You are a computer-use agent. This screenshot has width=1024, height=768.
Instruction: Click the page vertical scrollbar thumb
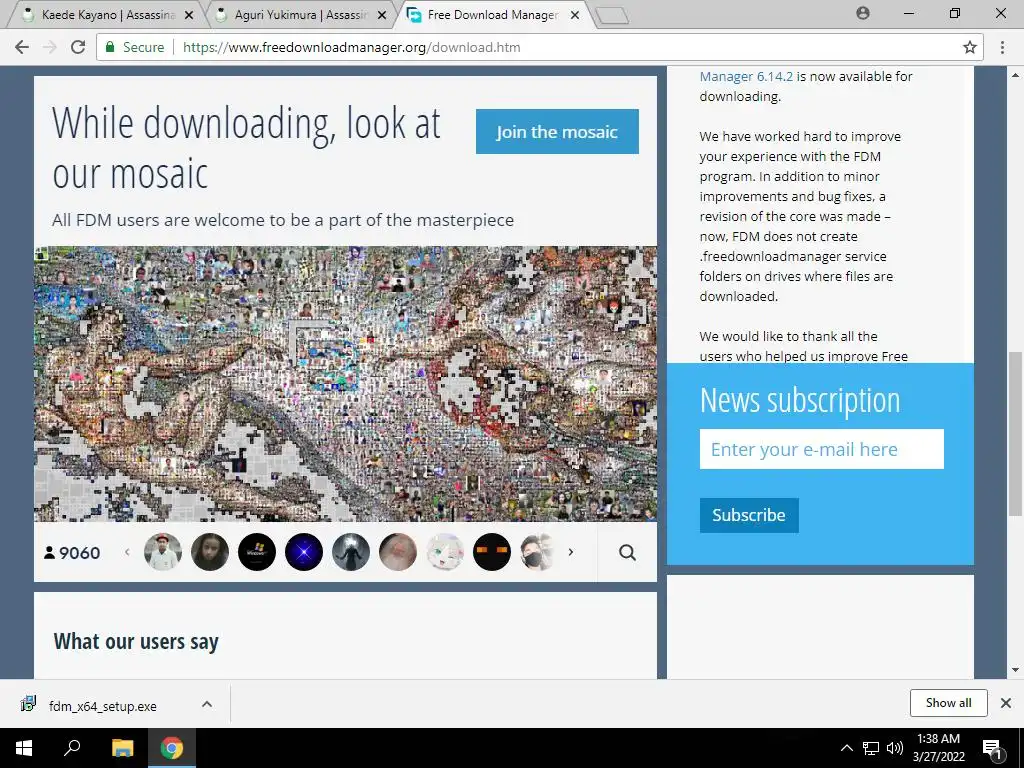coord(1015,434)
